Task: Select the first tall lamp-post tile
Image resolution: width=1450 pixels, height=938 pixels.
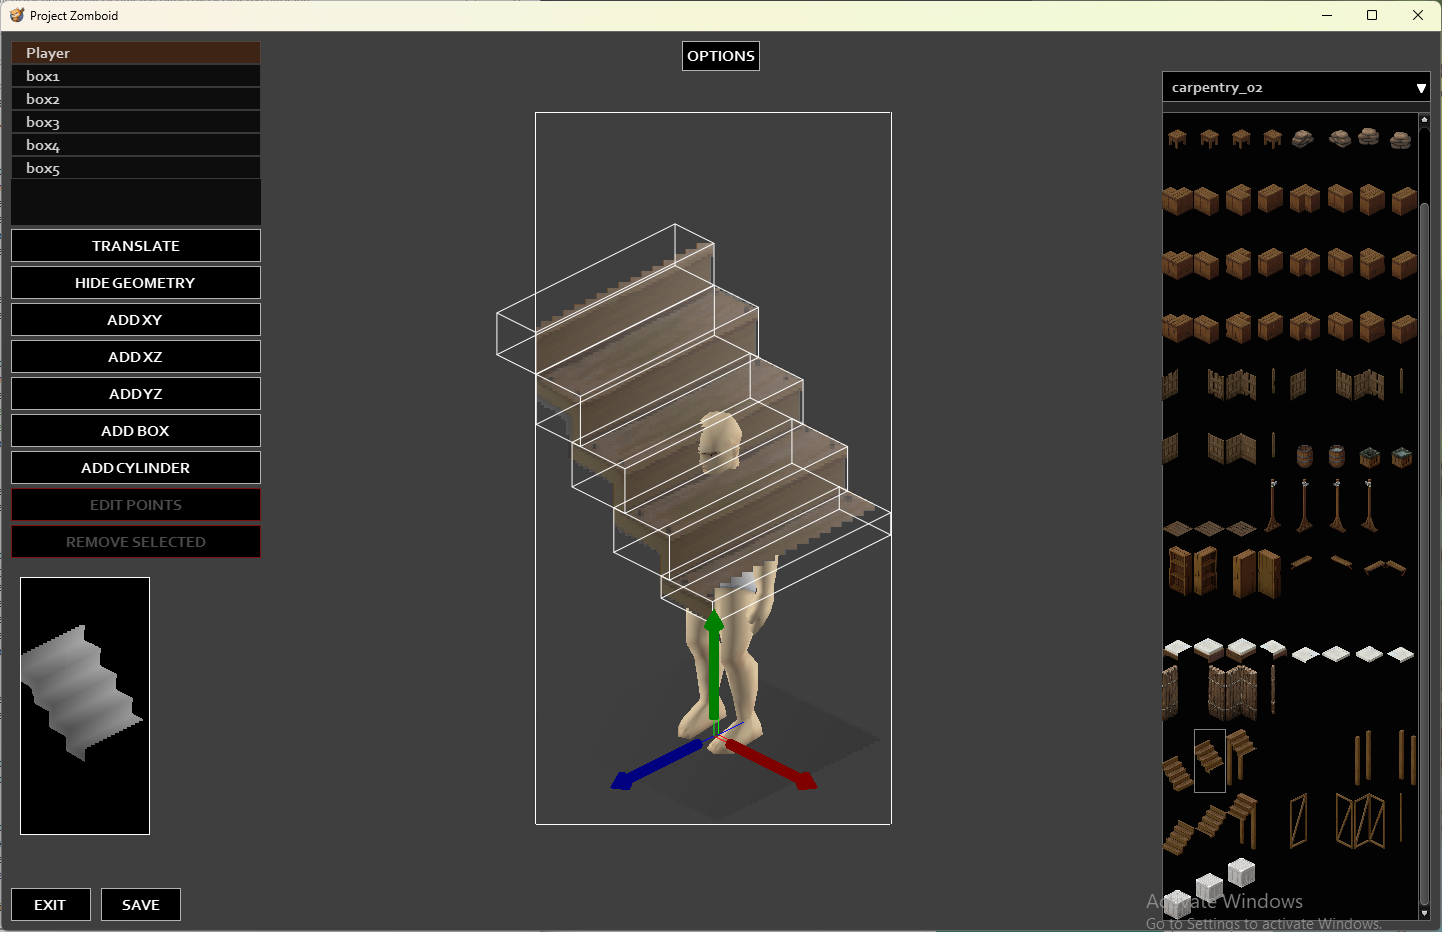Action: [1273, 506]
